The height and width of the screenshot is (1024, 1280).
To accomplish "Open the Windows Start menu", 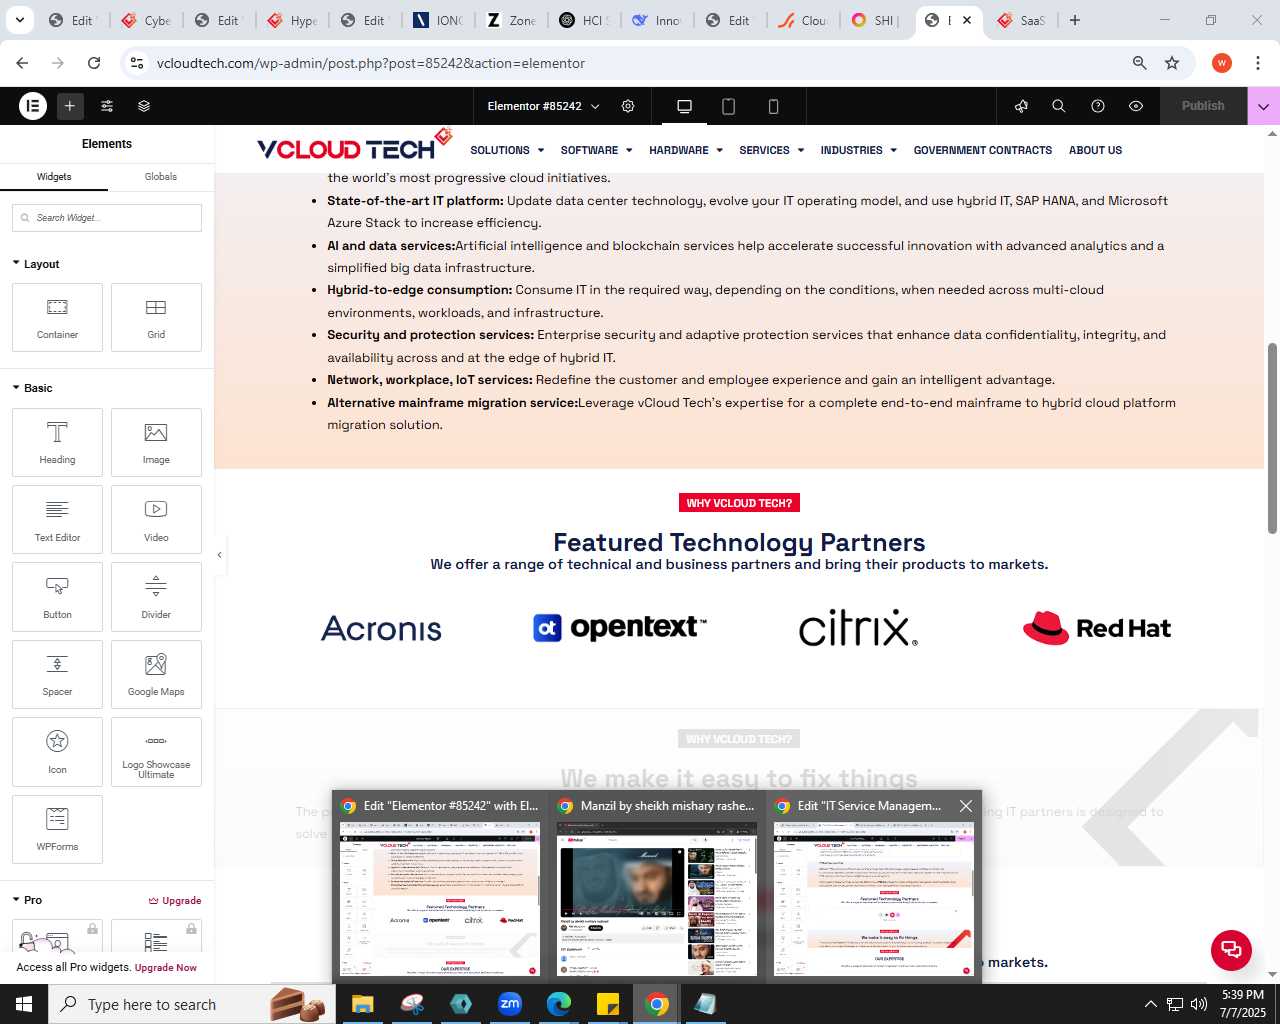I will 24,1004.
